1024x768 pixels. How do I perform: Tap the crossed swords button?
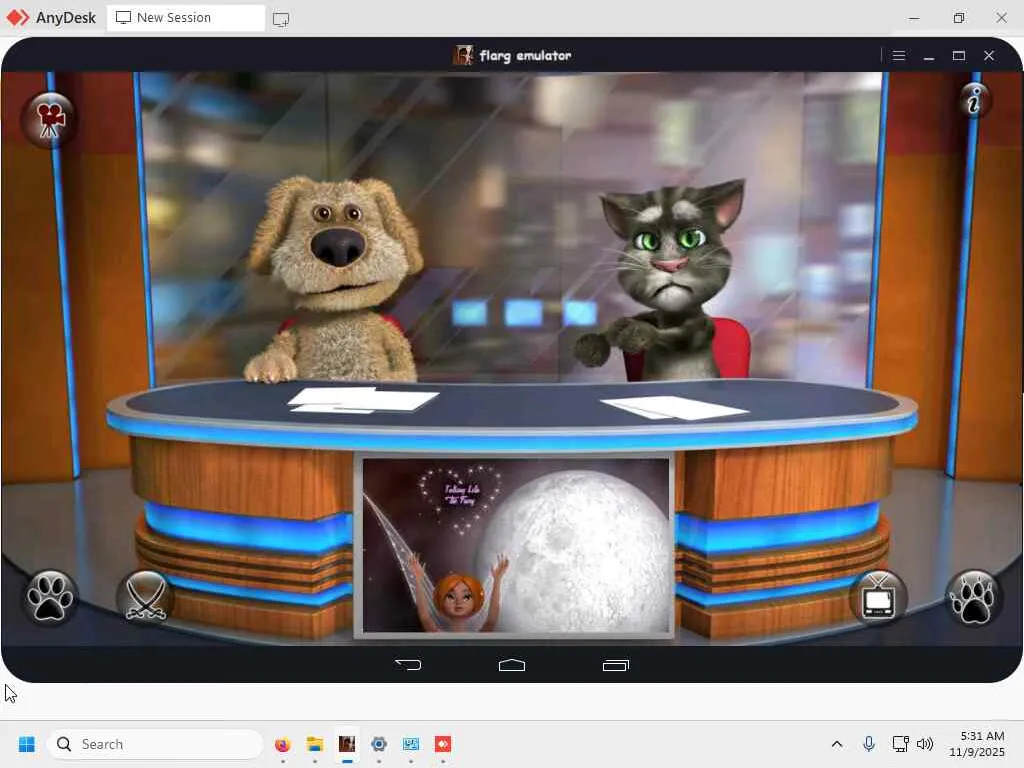pyautogui.click(x=145, y=597)
